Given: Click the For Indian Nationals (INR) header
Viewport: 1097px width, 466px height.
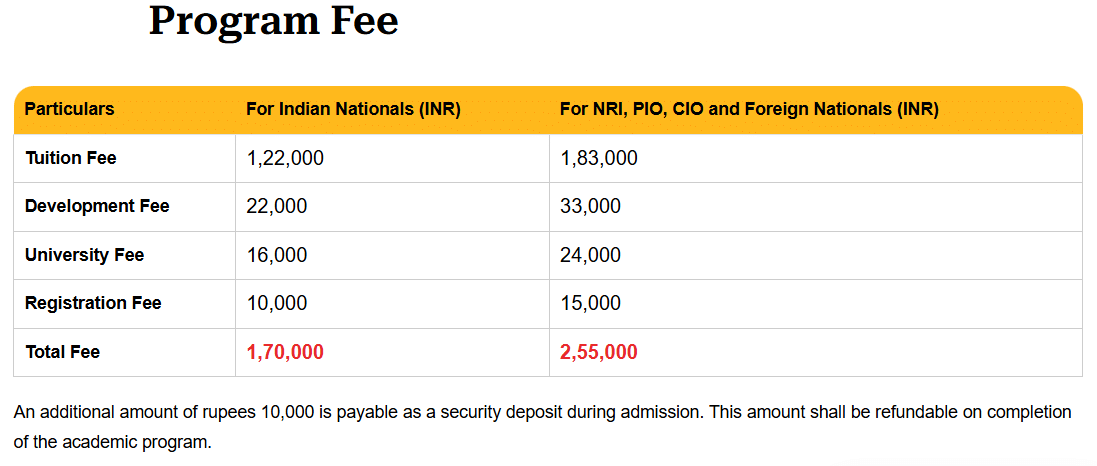Looking at the screenshot, I should (x=353, y=109).
